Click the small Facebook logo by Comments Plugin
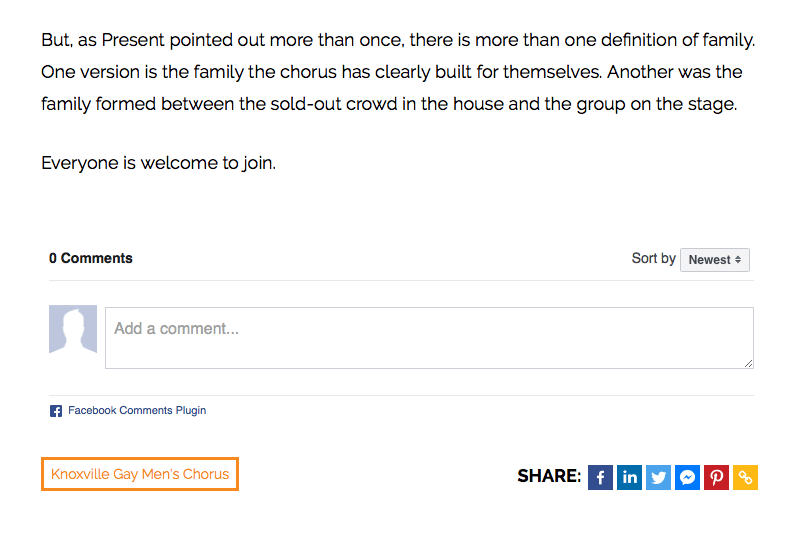 [x=56, y=411]
